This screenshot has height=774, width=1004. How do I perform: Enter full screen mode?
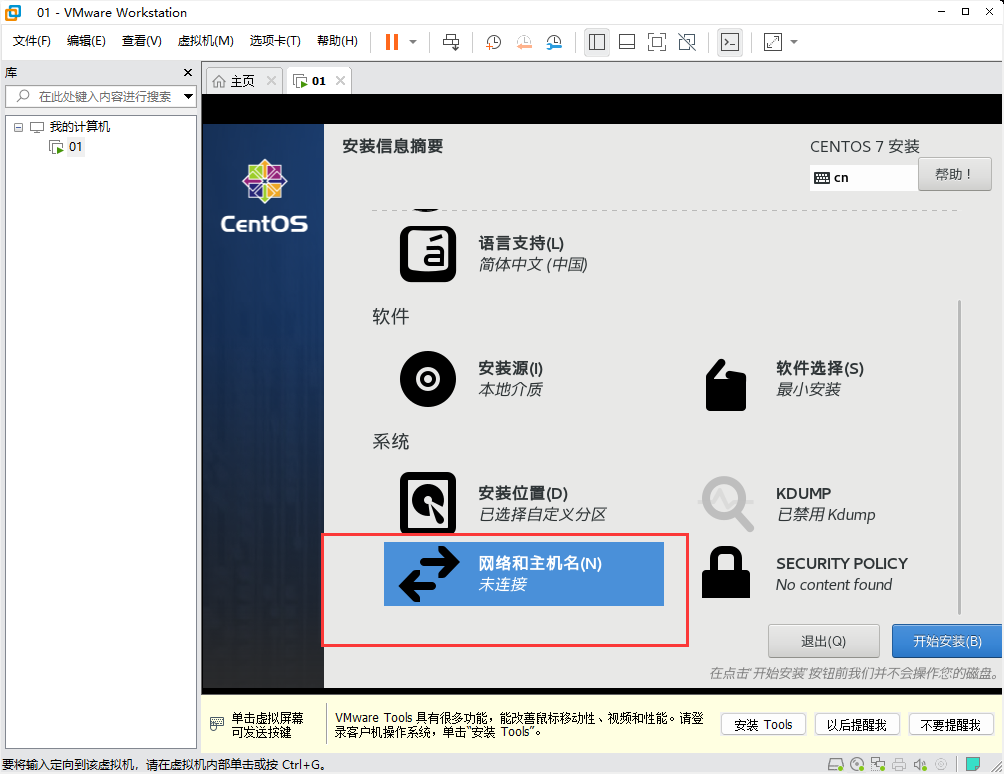[x=657, y=42]
